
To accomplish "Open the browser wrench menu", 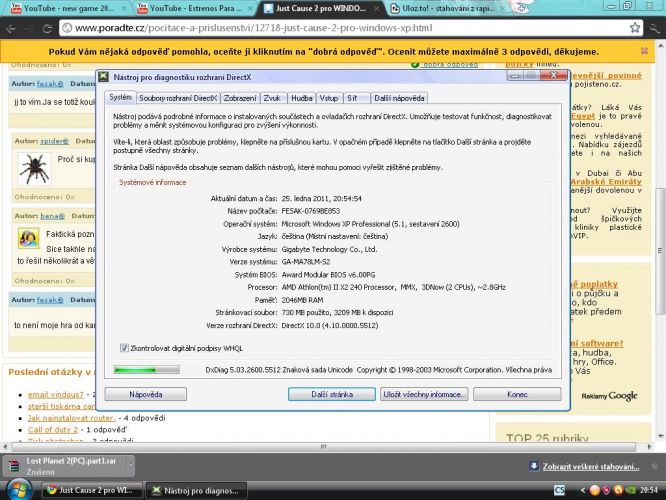I will click(655, 28).
